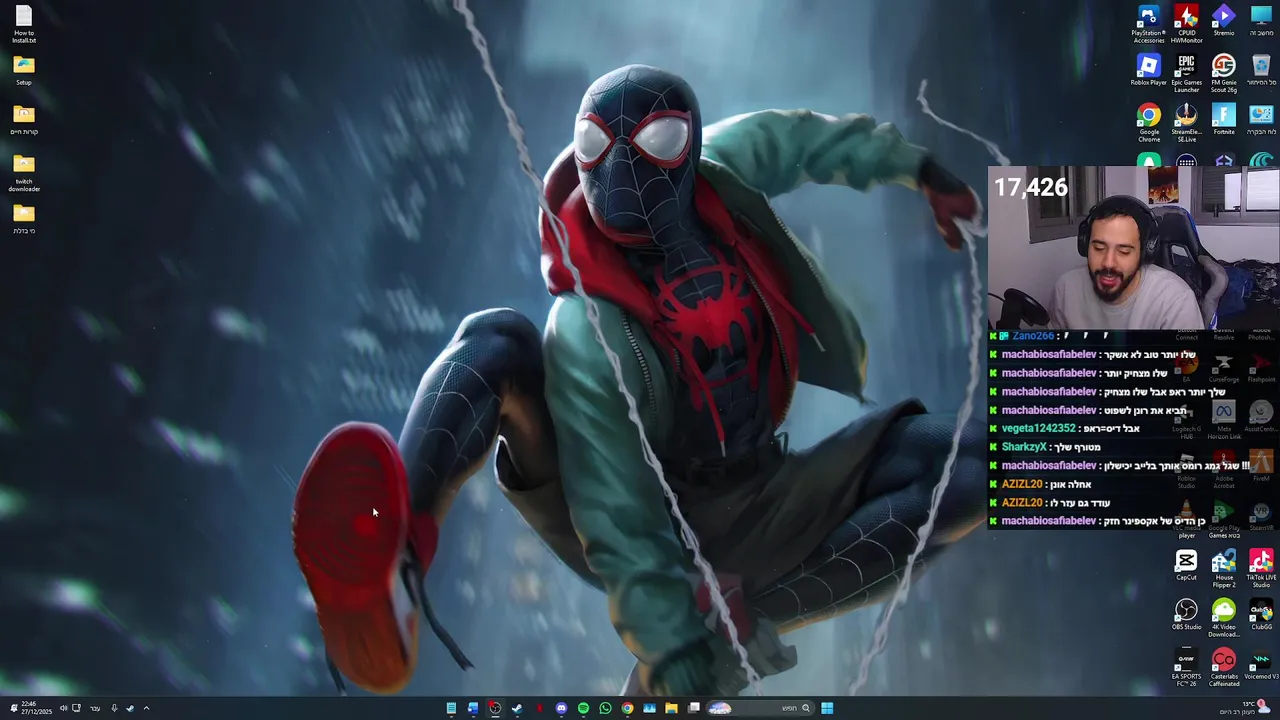1280x720 pixels.
Task: Launch Roblox Player shortcut
Action: pyautogui.click(x=1148, y=70)
